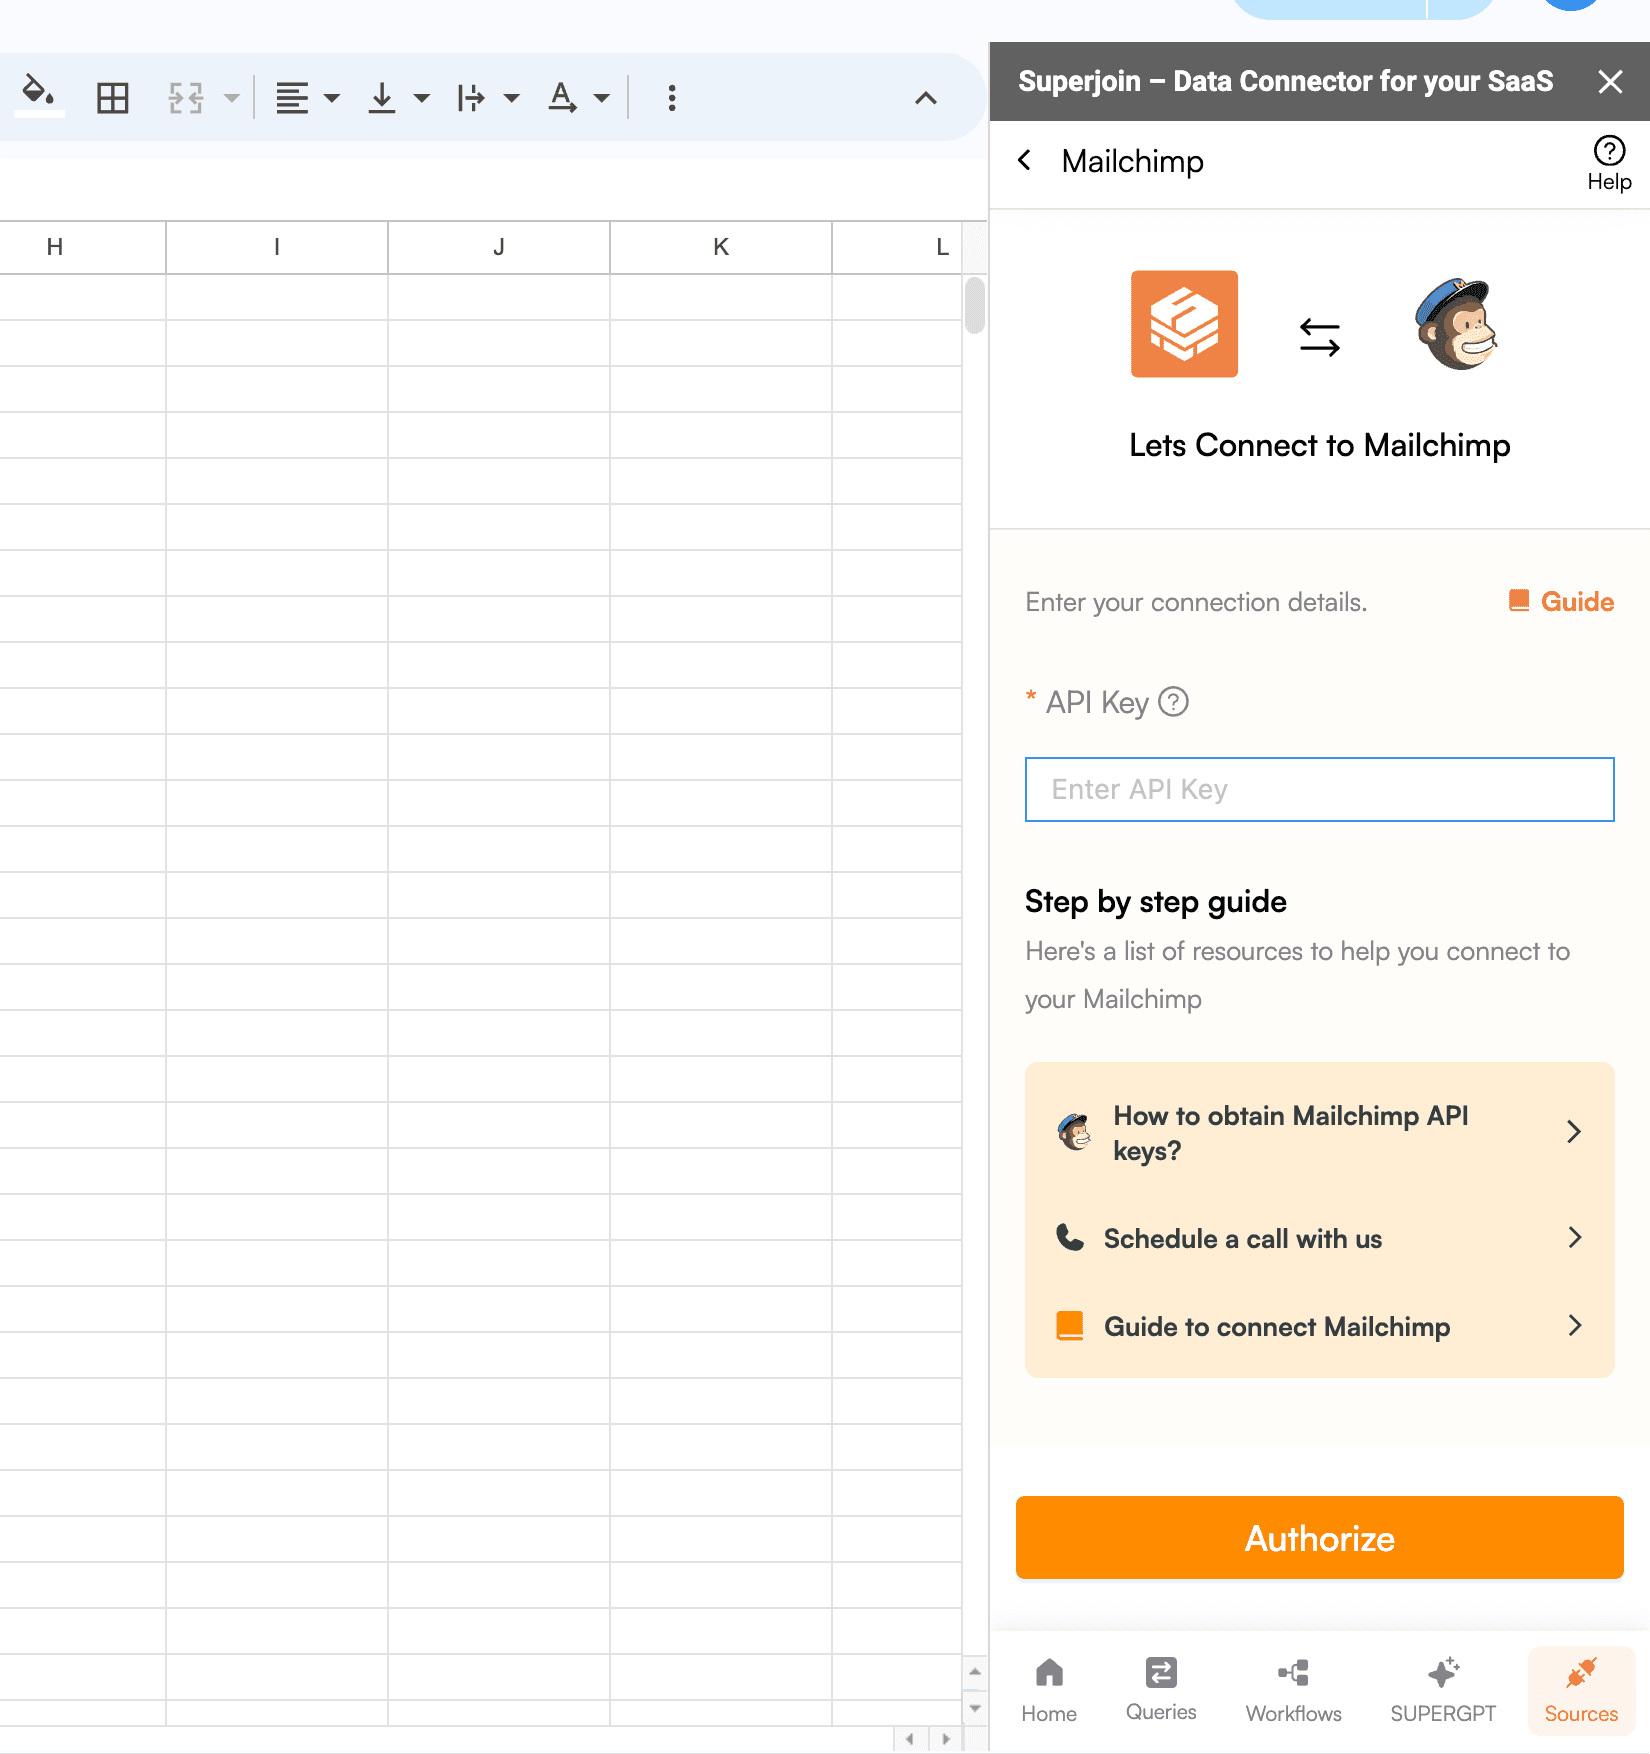Click the text rotation icon

[563, 98]
